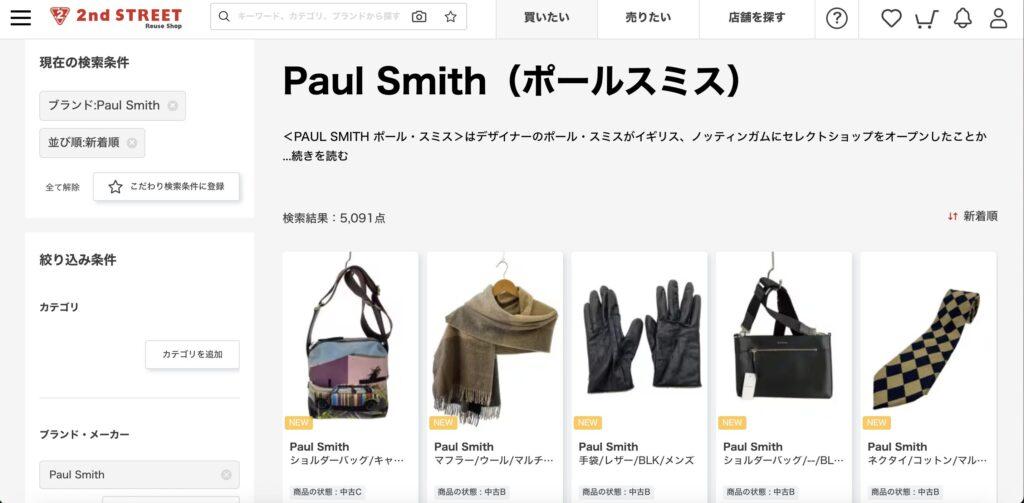This screenshot has height=503, width=1024.
Task: Remove the 並び順:新着順 filter chip
Action: tap(132, 143)
